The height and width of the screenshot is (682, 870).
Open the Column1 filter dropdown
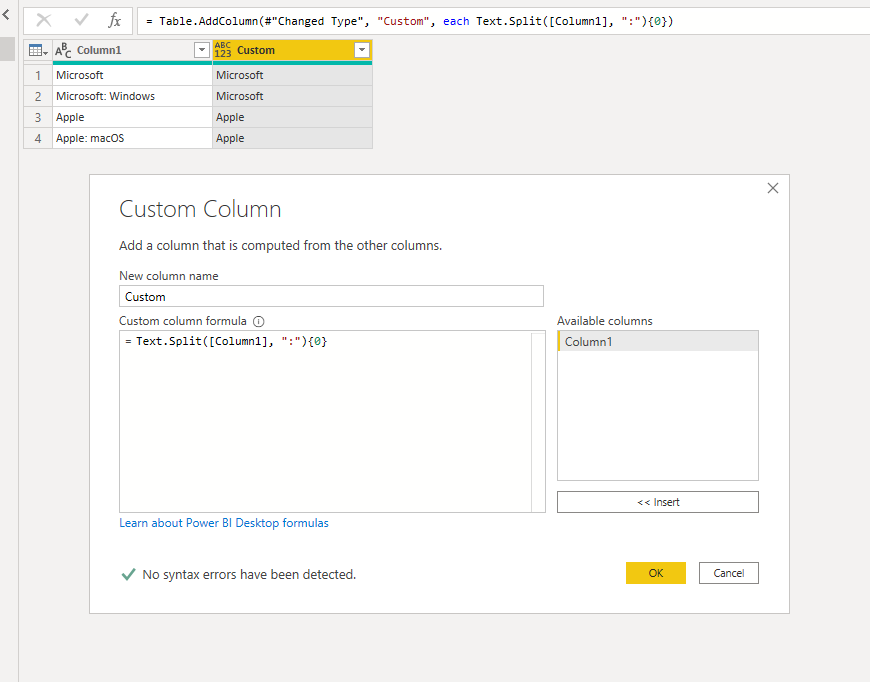pos(202,50)
